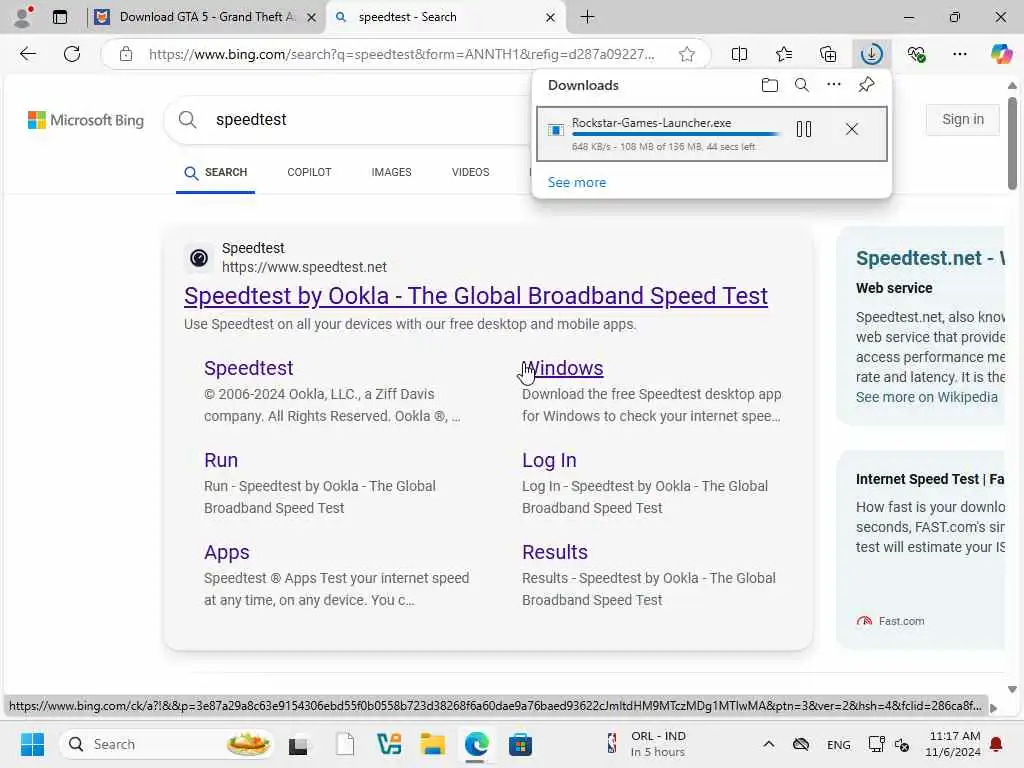
Task: Select the IMAGES tab
Action: pyautogui.click(x=391, y=172)
